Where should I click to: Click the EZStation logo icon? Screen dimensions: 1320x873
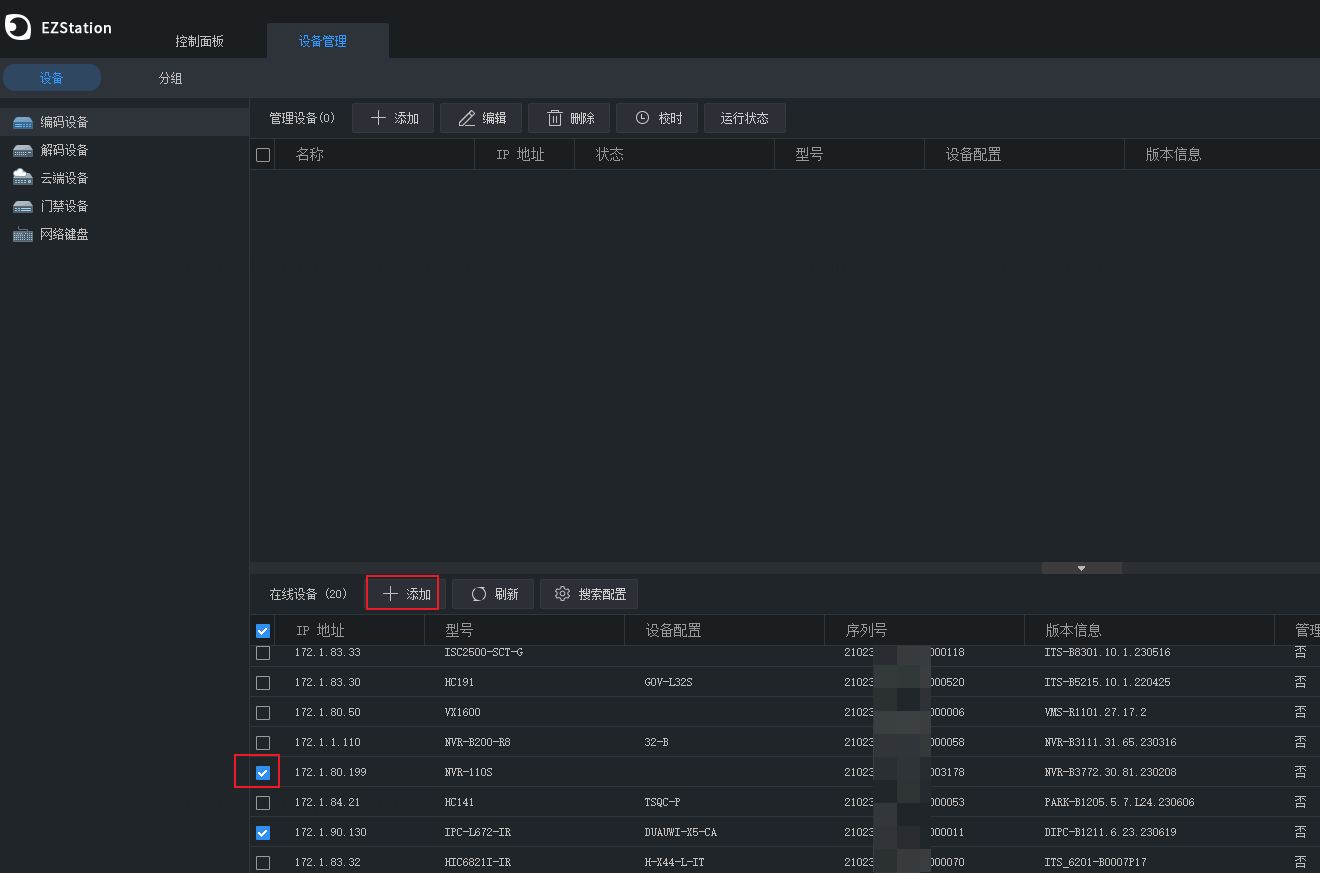point(17,27)
